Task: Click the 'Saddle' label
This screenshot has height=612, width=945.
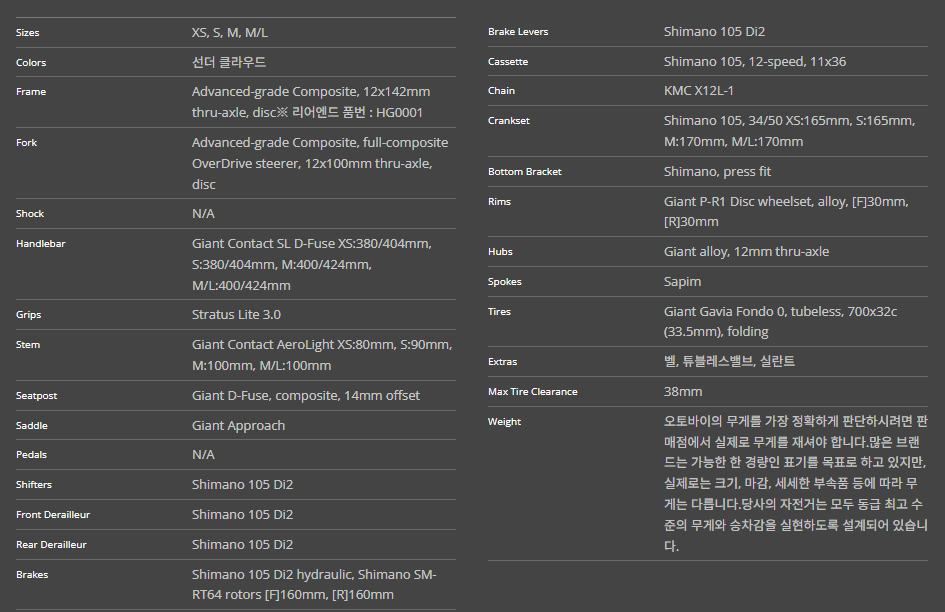Action: pyautogui.click(x=31, y=426)
